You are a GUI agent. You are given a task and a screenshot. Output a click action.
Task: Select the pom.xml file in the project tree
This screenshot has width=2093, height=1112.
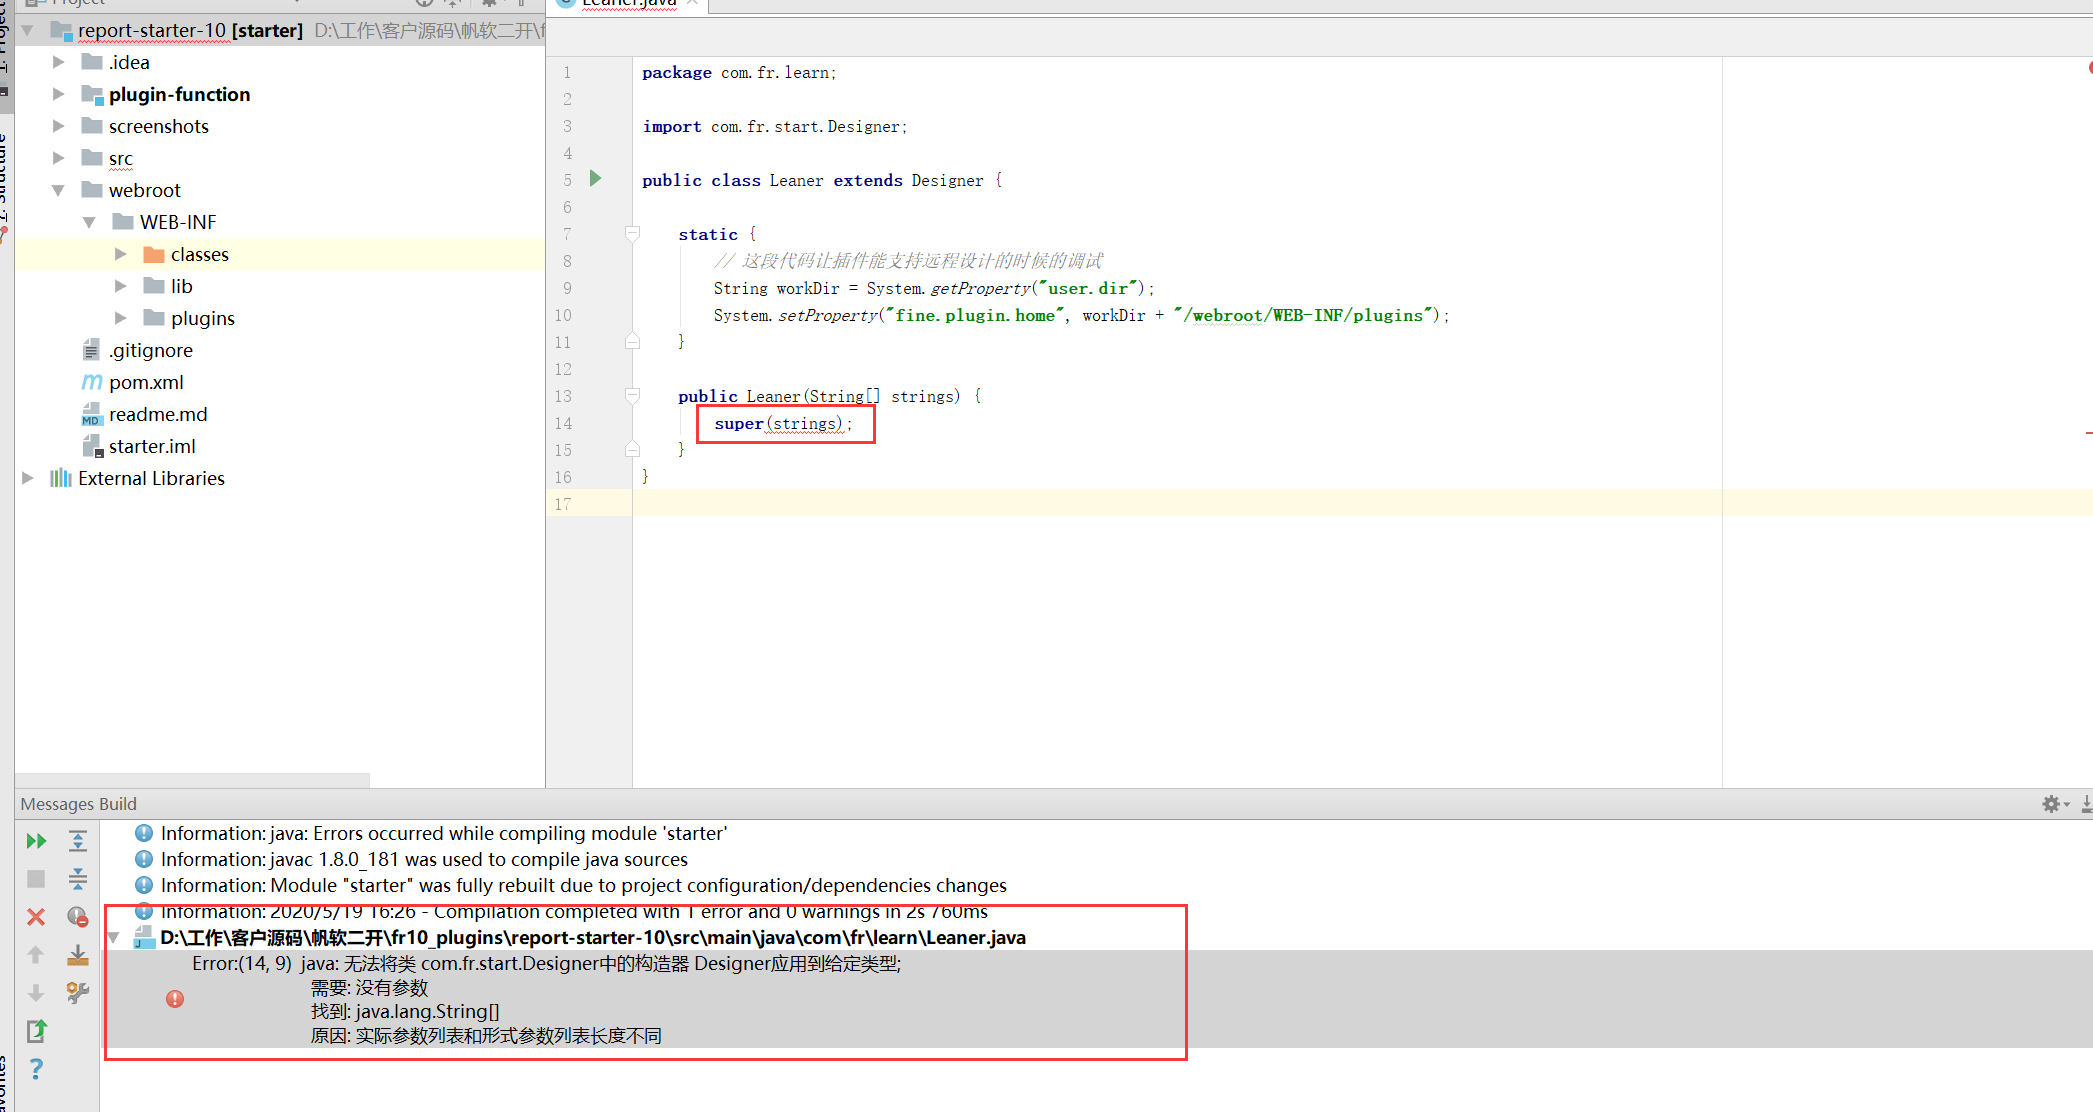click(x=146, y=382)
